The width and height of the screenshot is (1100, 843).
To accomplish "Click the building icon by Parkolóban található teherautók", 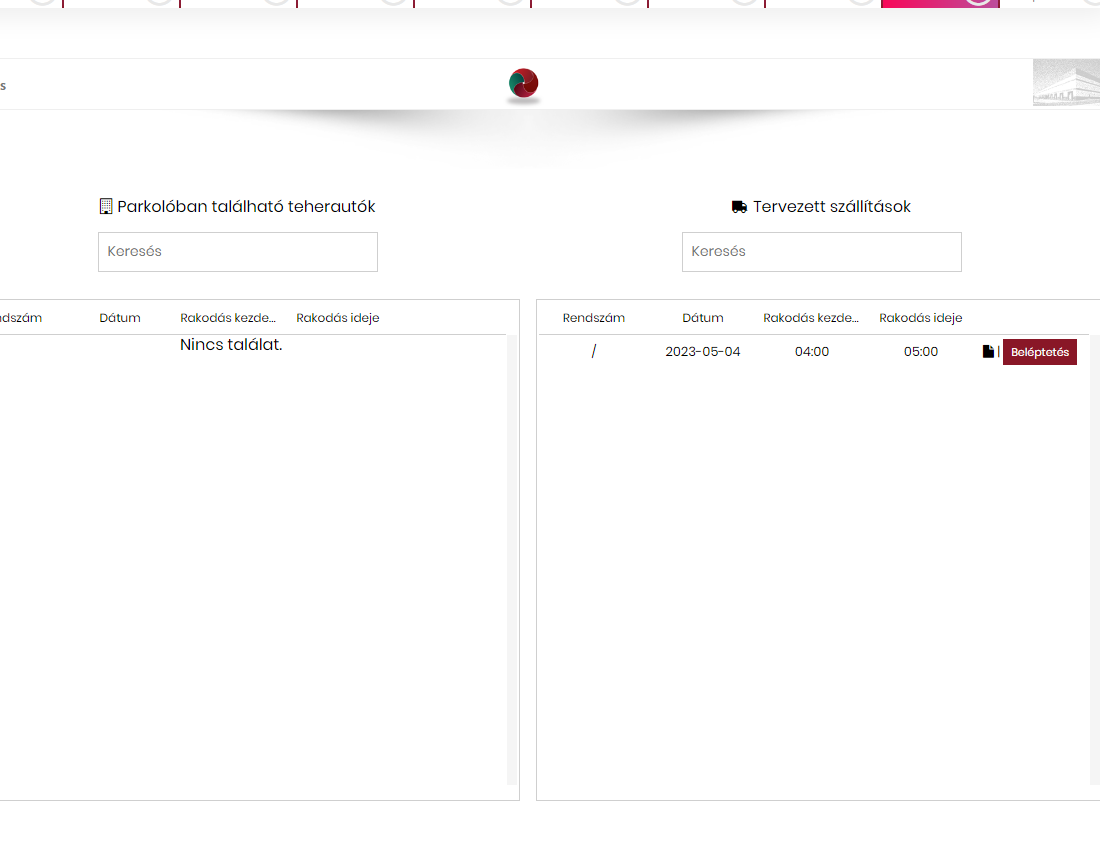I will coord(106,207).
